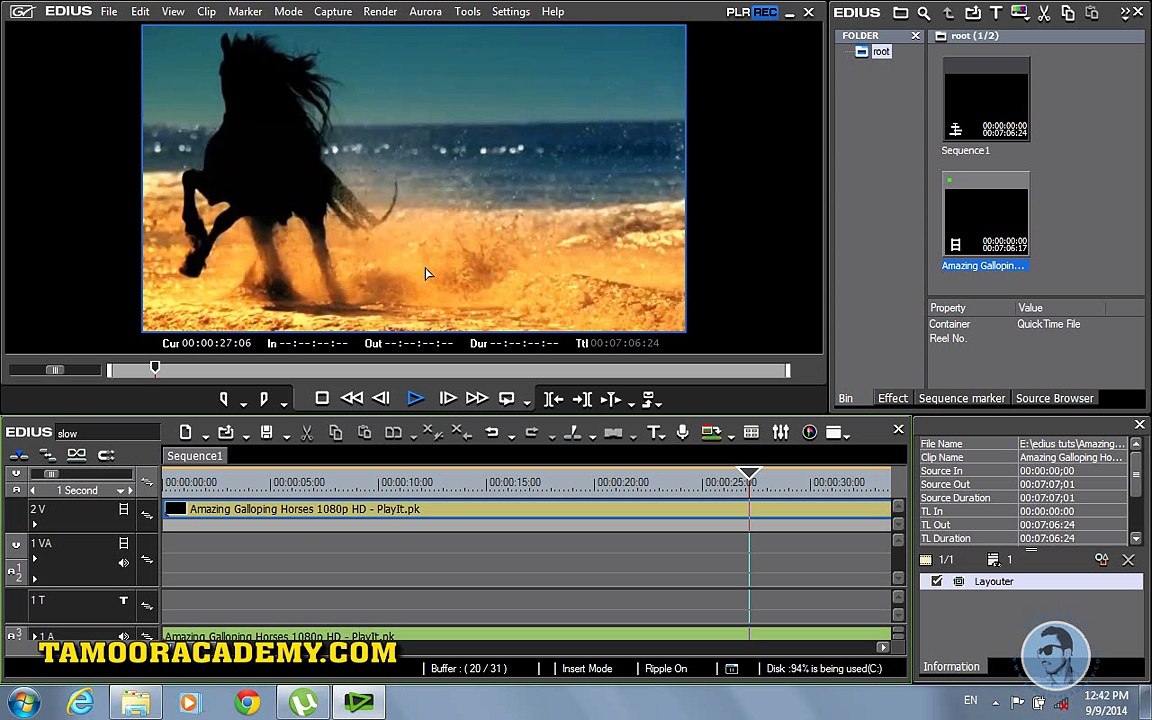
Task: Open the Tools menu
Action: point(467,12)
